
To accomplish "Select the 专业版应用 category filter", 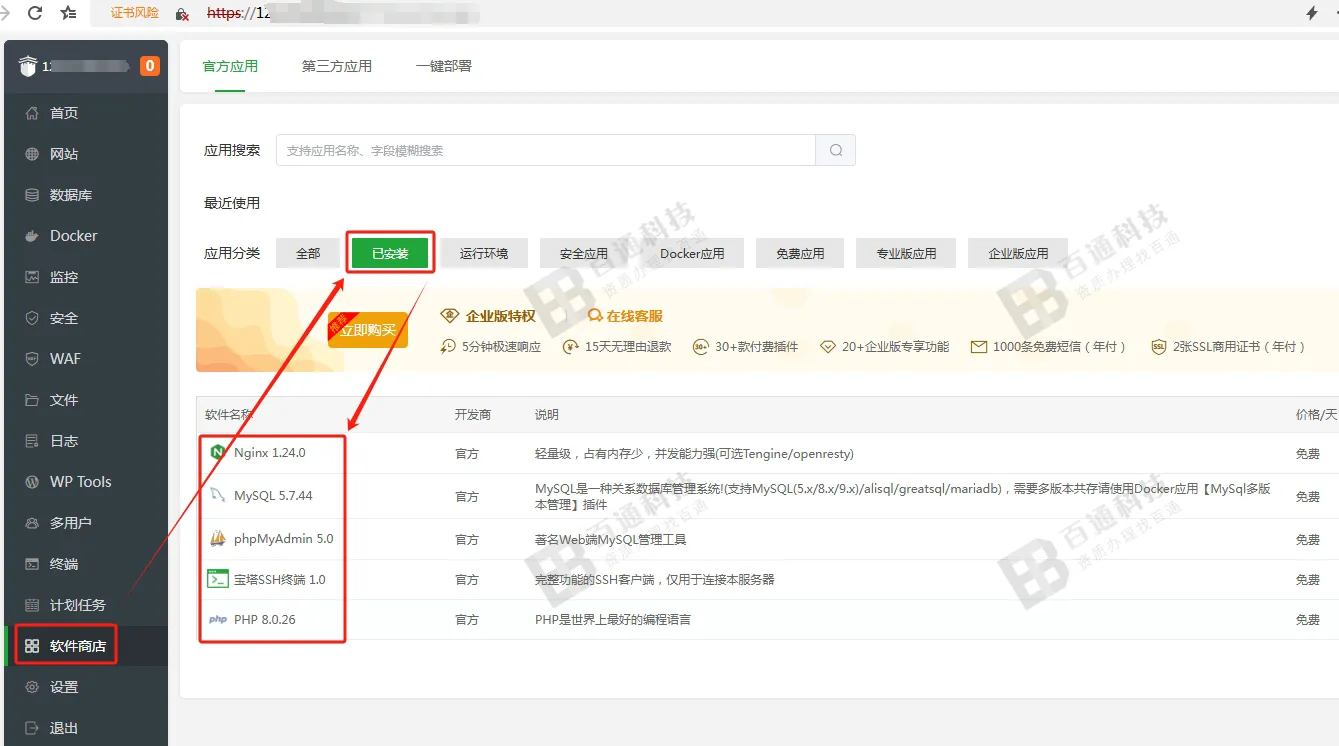I will pos(906,253).
